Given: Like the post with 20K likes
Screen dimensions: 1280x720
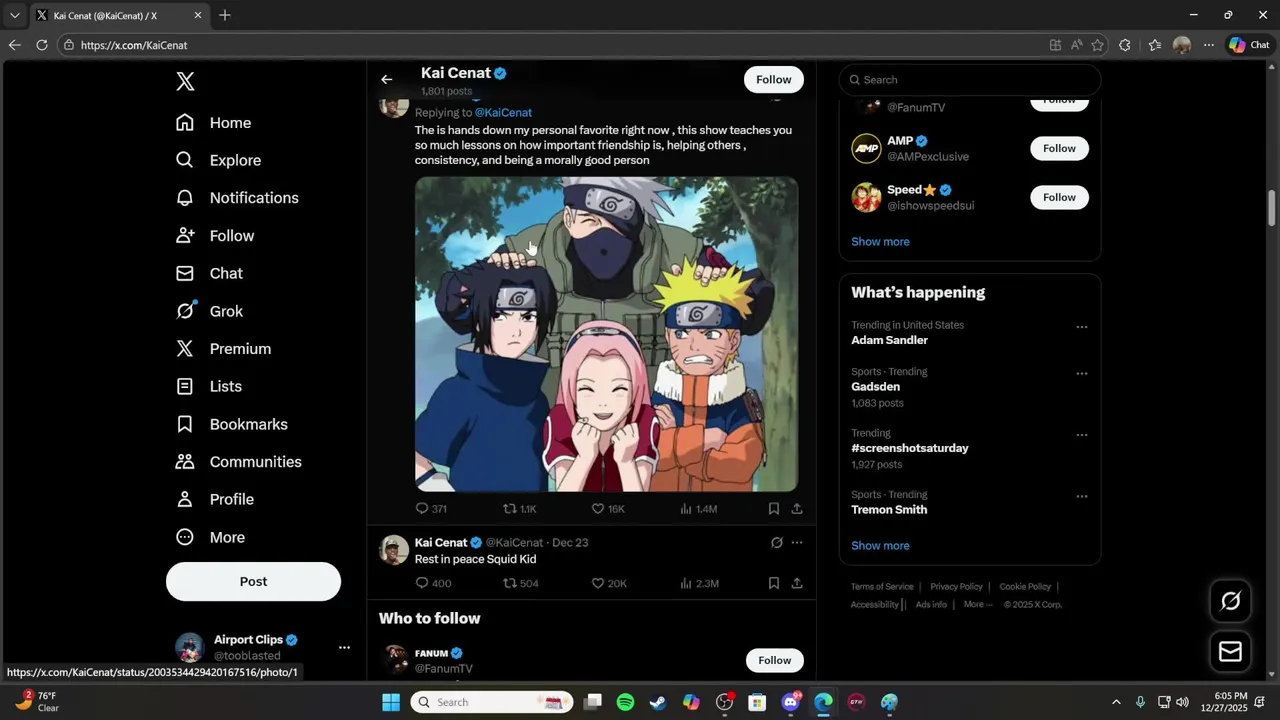Looking at the screenshot, I should (x=608, y=583).
